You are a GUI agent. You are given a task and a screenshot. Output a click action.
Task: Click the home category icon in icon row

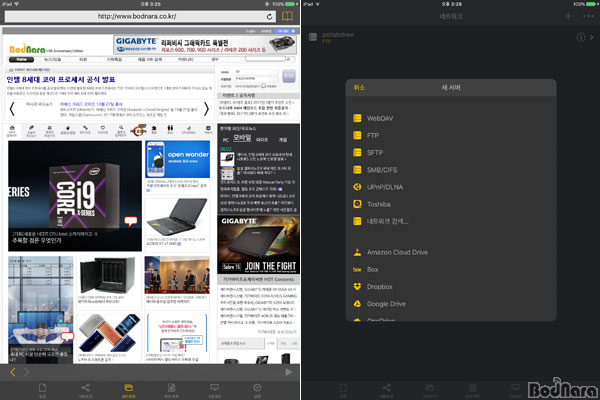[x=12, y=131]
